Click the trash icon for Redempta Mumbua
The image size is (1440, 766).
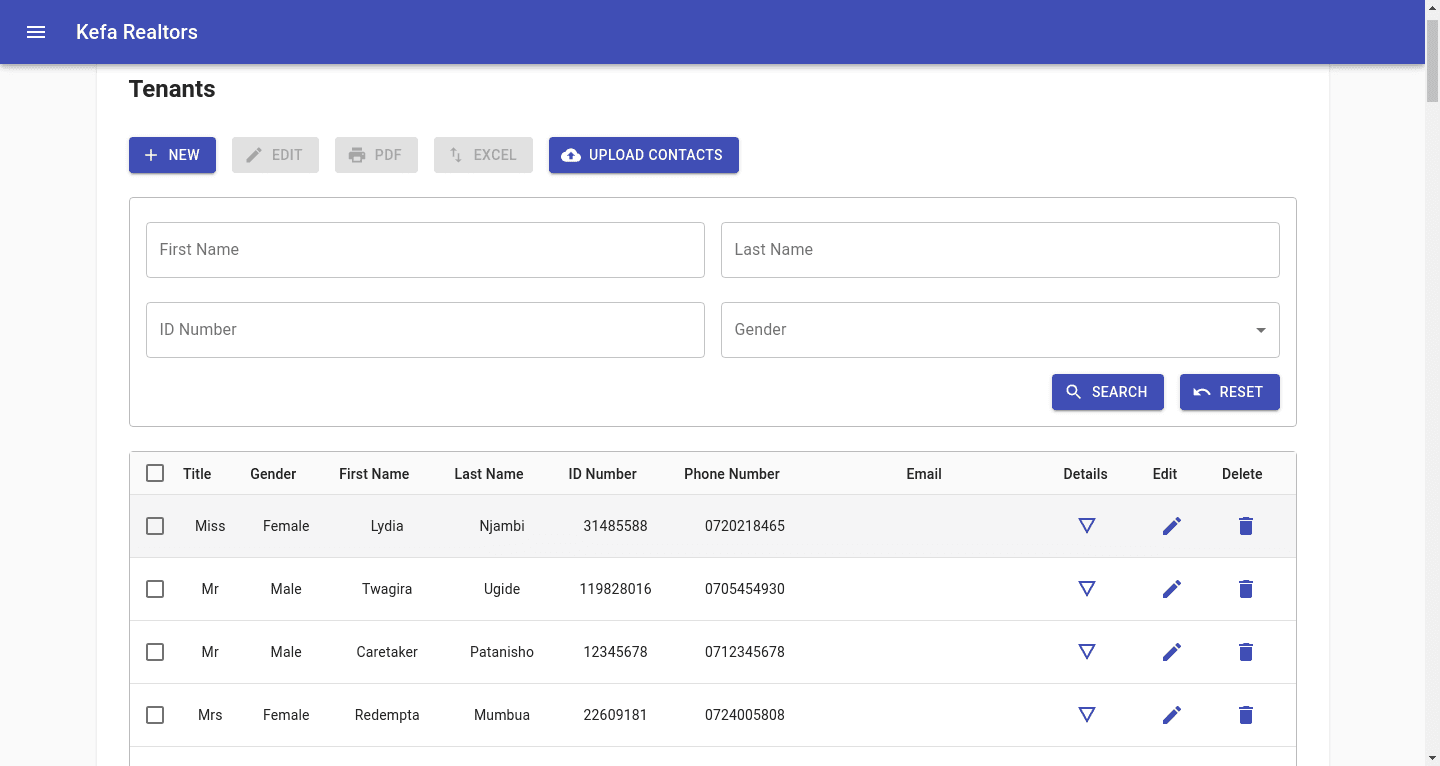1245,715
